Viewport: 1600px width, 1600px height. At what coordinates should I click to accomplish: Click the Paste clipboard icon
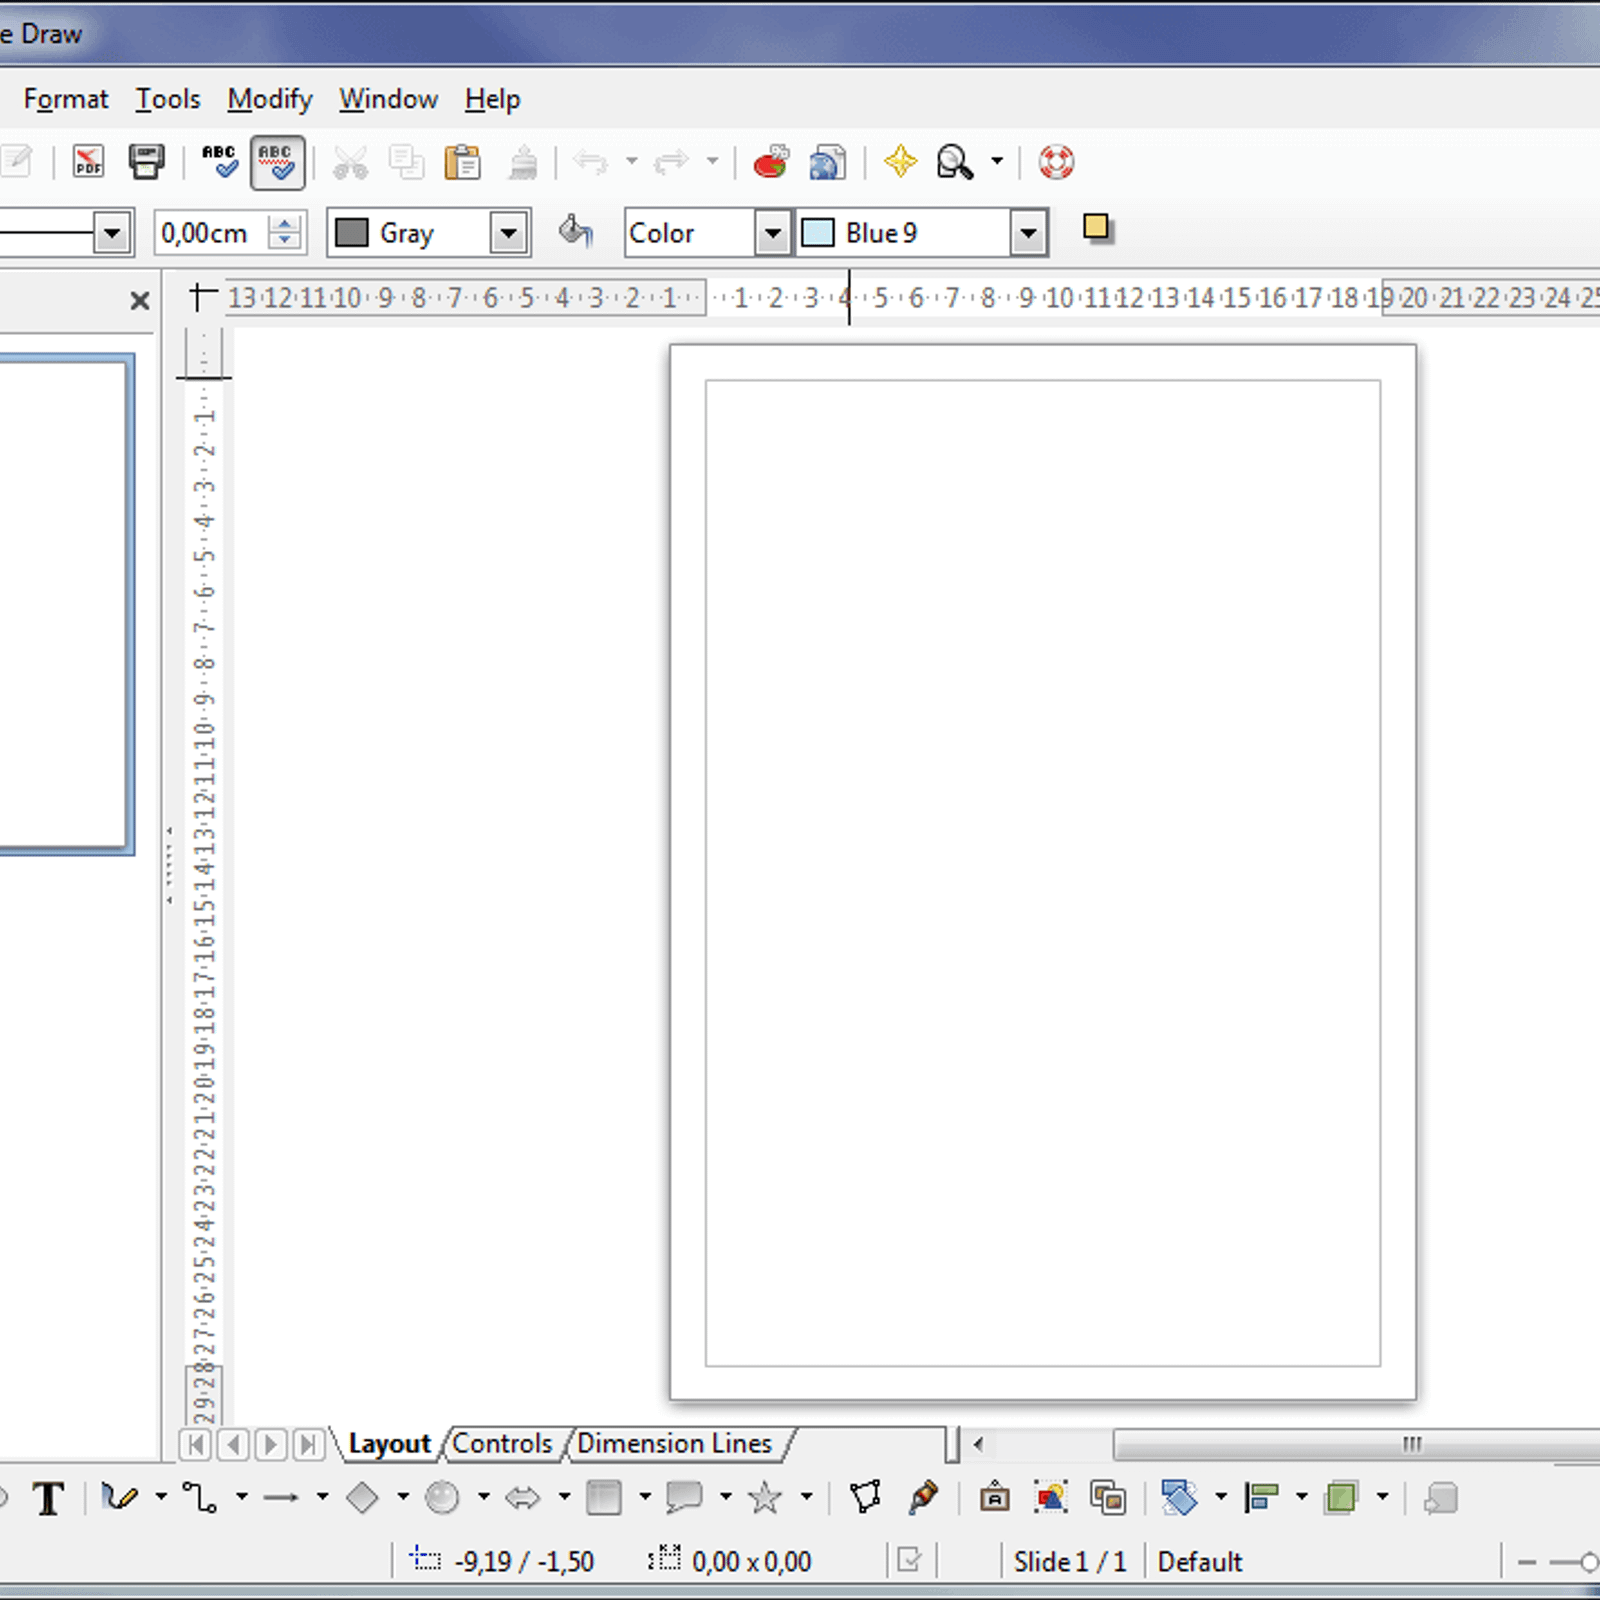462,162
